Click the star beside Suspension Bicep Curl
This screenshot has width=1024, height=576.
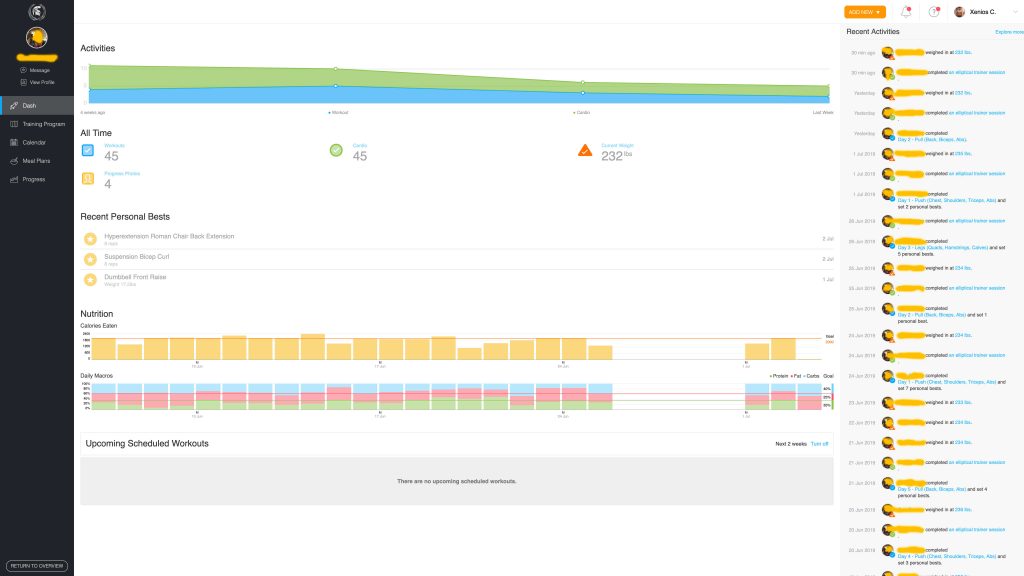(x=90, y=259)
